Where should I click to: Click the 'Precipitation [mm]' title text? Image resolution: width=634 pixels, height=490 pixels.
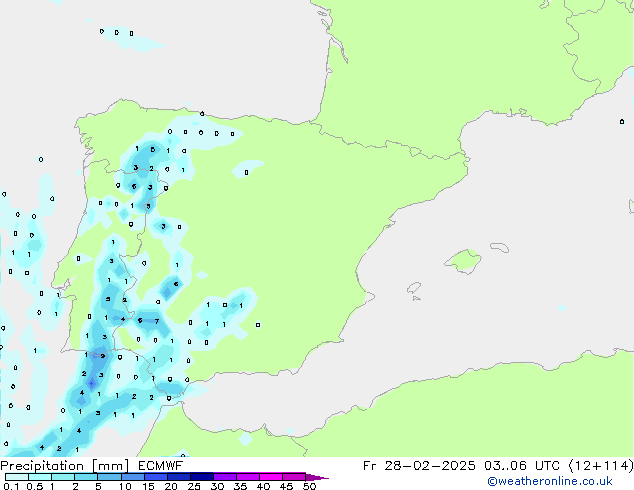tap(65, 466)
